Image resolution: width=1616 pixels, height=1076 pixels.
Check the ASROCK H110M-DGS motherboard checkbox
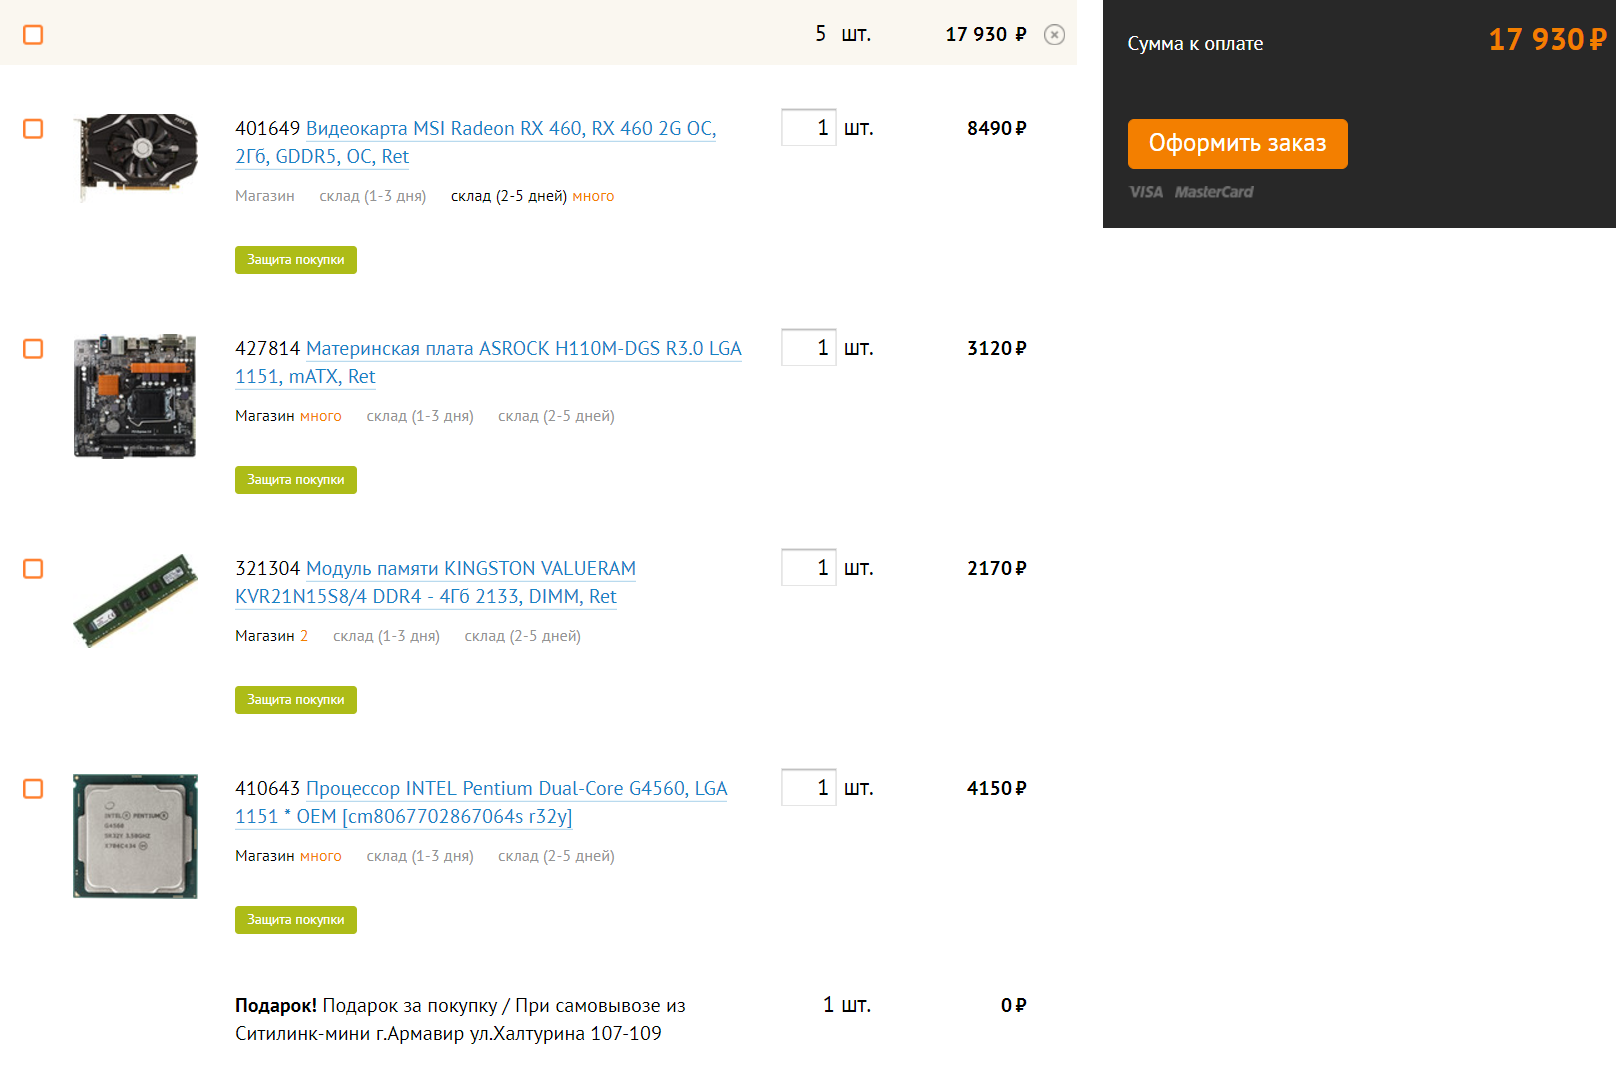(x=33, y=349)
